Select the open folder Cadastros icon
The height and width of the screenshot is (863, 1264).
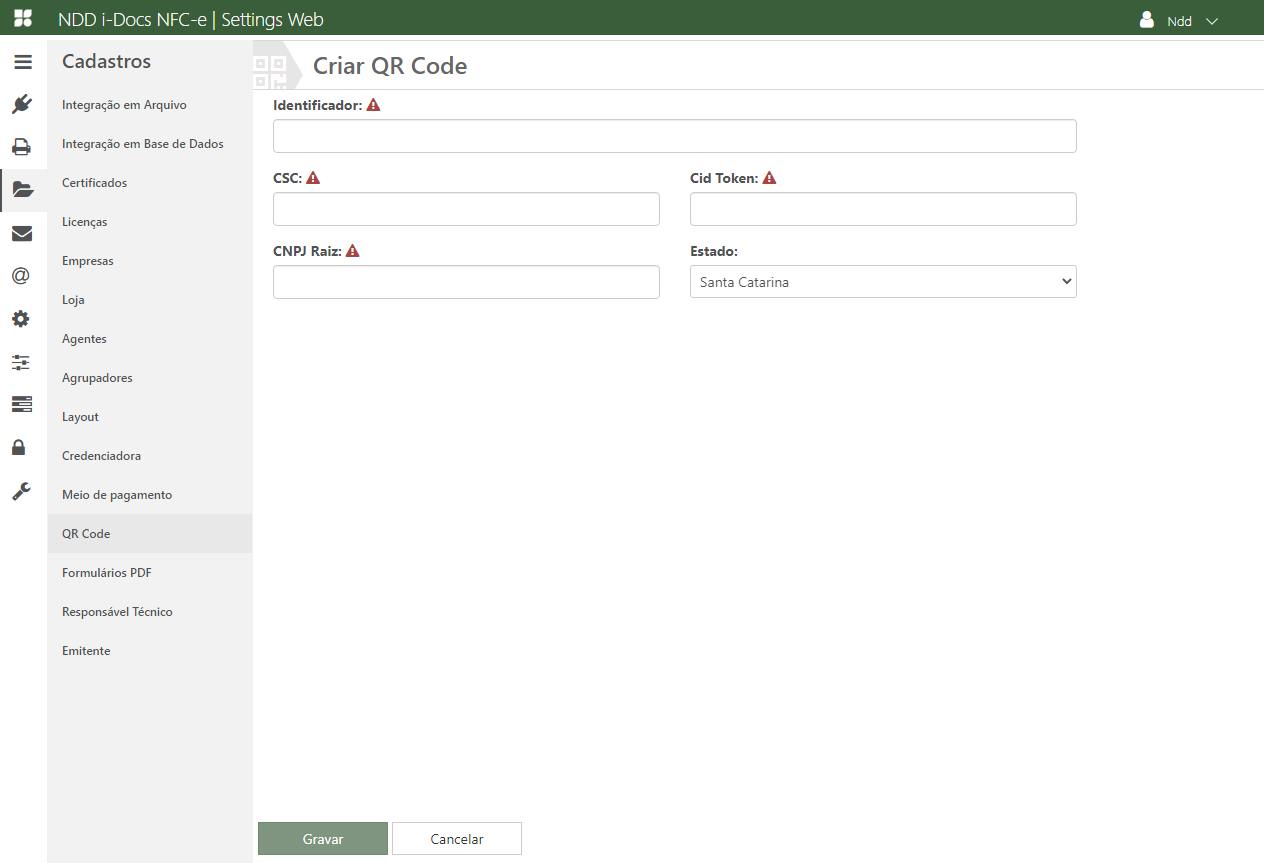coord(22,190)
